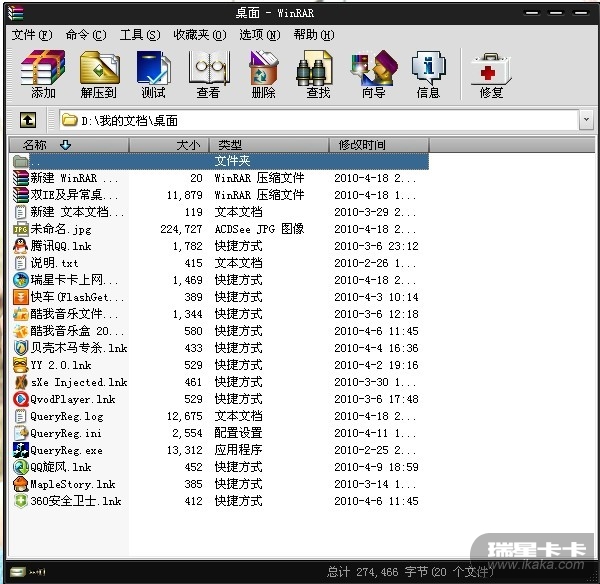Select the parent folder ".." row
This screenshot has height=584, width=600.
tap(36, 161)
